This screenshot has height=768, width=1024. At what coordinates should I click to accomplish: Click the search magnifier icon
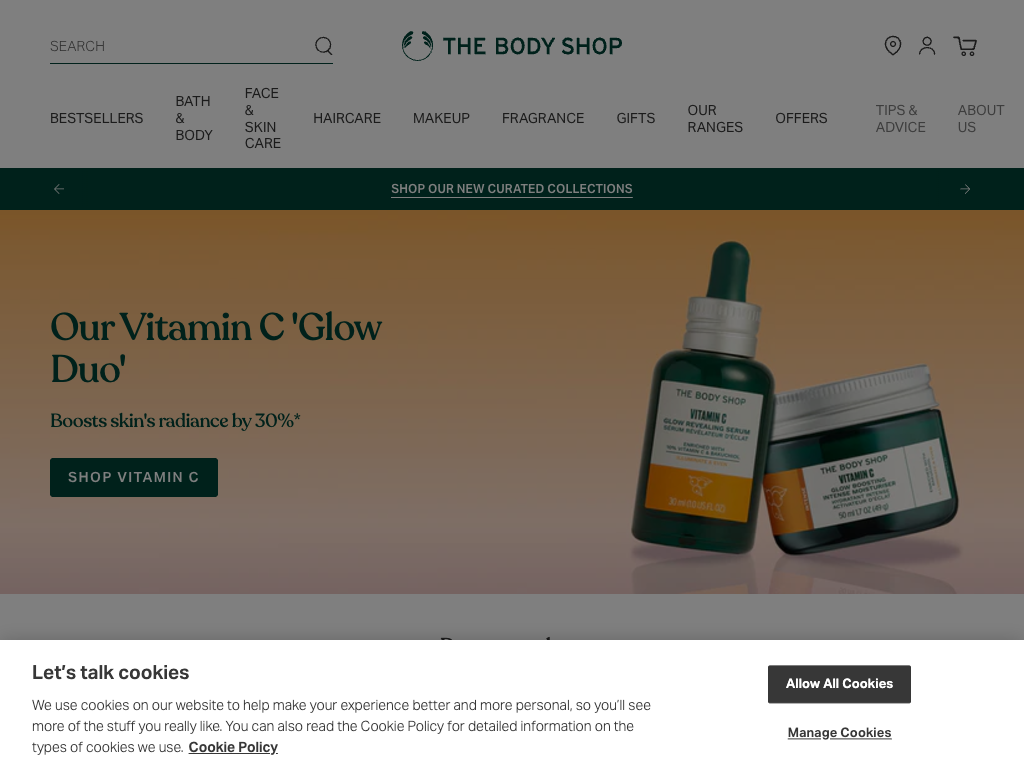click(x=324, y=46)
